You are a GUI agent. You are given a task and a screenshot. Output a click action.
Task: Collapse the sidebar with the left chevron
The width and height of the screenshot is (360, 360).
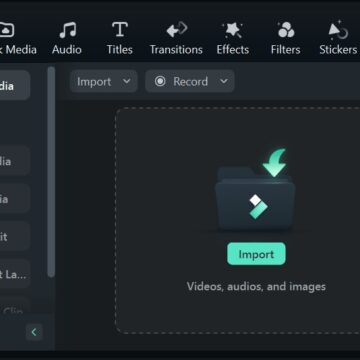click(x=34, y=332)
